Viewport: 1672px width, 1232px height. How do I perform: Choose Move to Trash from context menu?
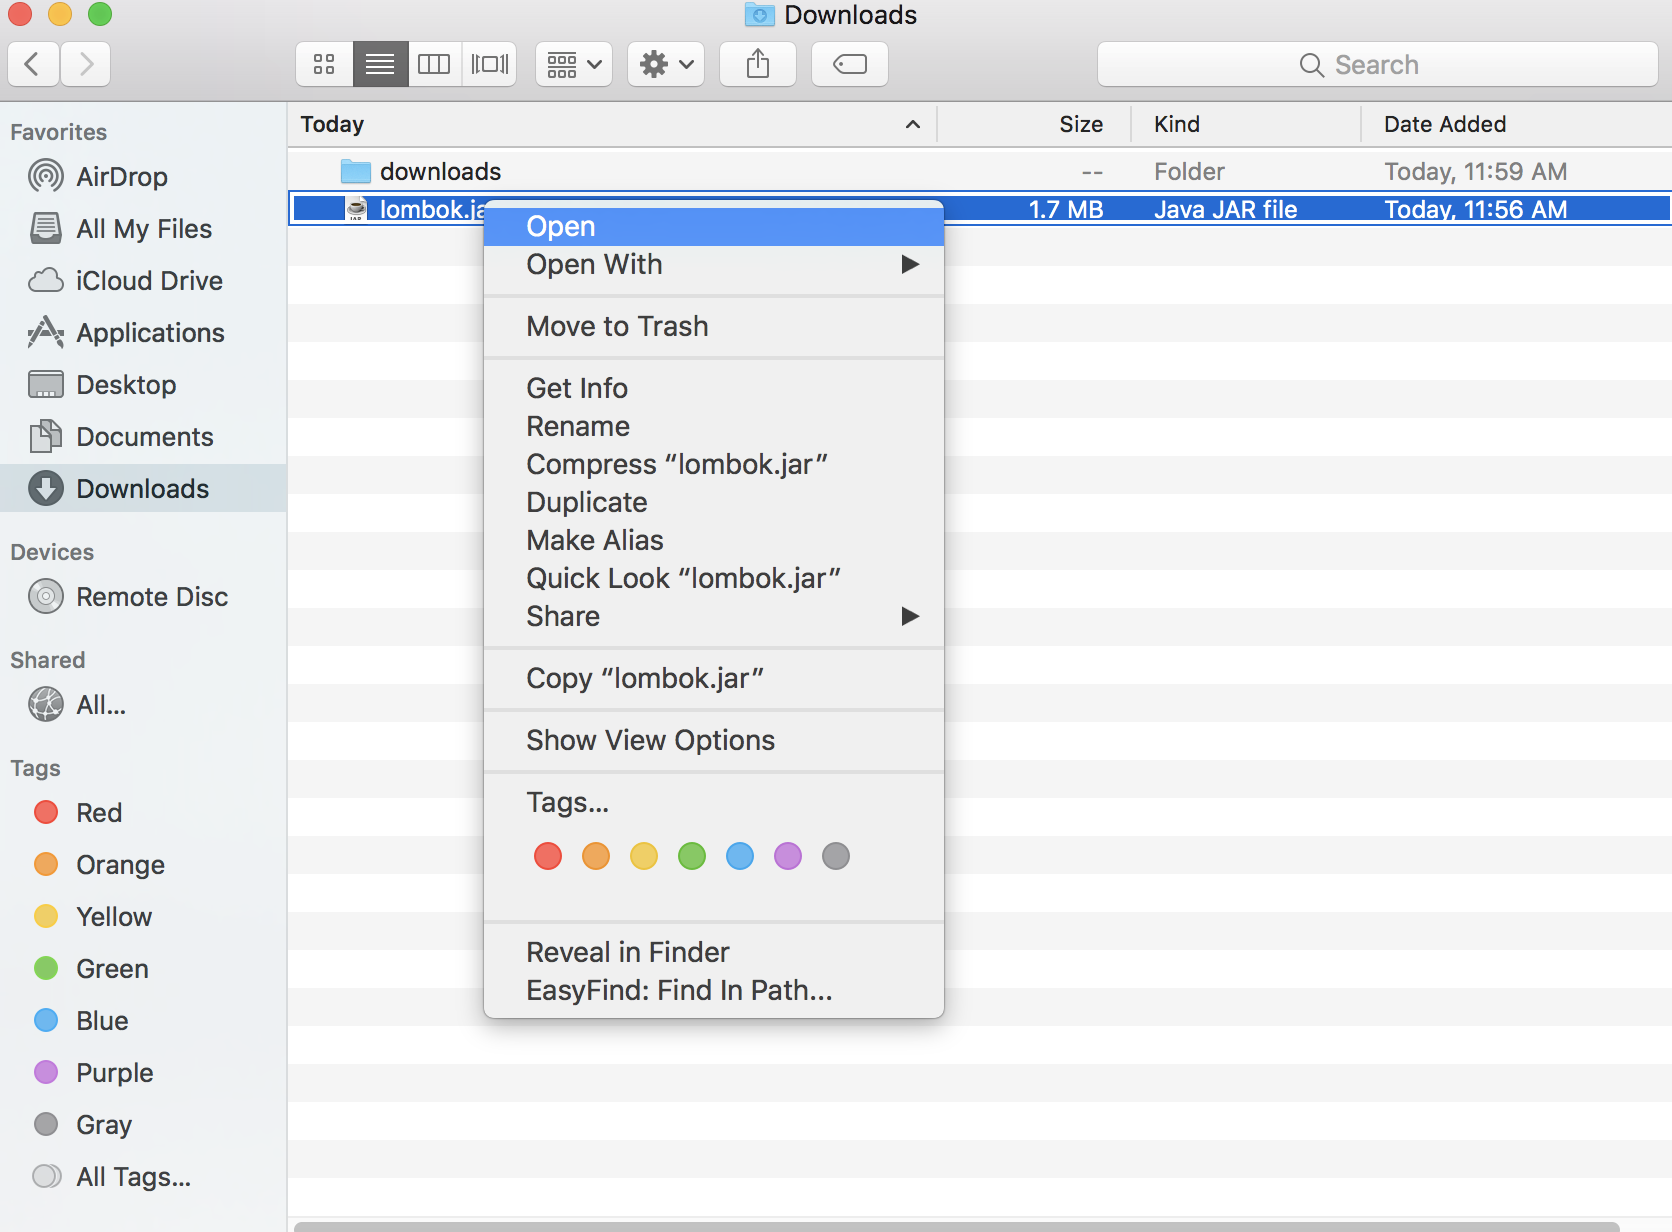[617, 327]
